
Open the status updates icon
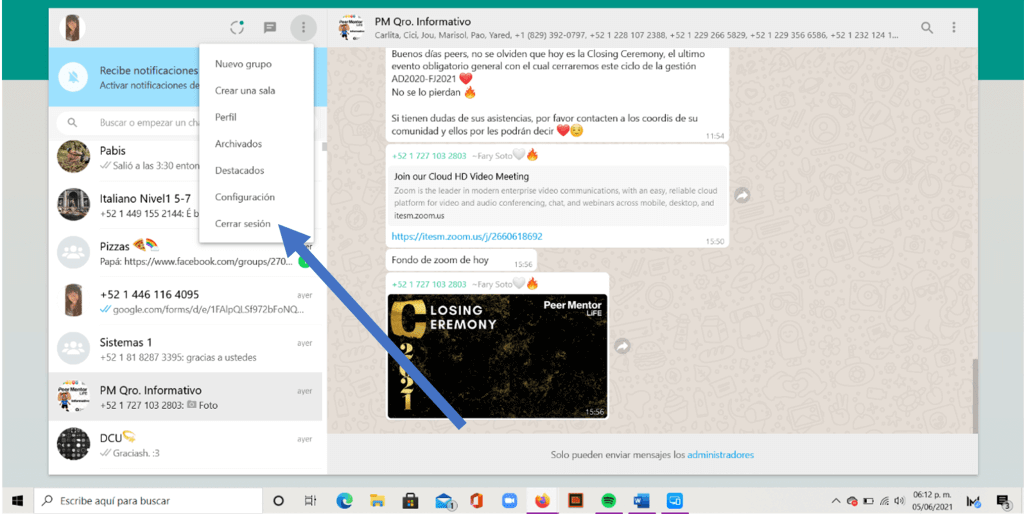[x=237, y=27]
